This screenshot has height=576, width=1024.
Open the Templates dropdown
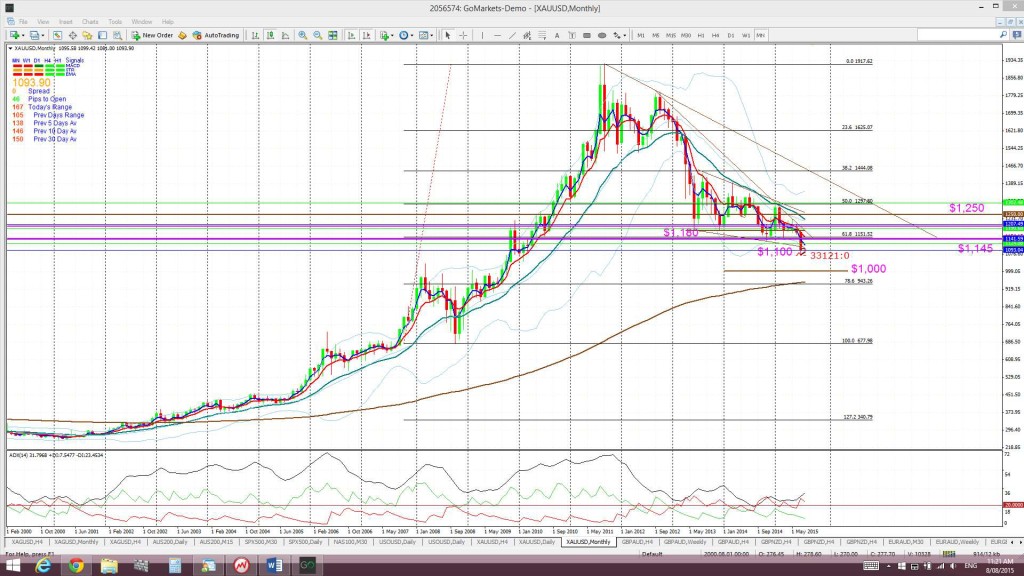pyautogui.click(x=426, y=35)
